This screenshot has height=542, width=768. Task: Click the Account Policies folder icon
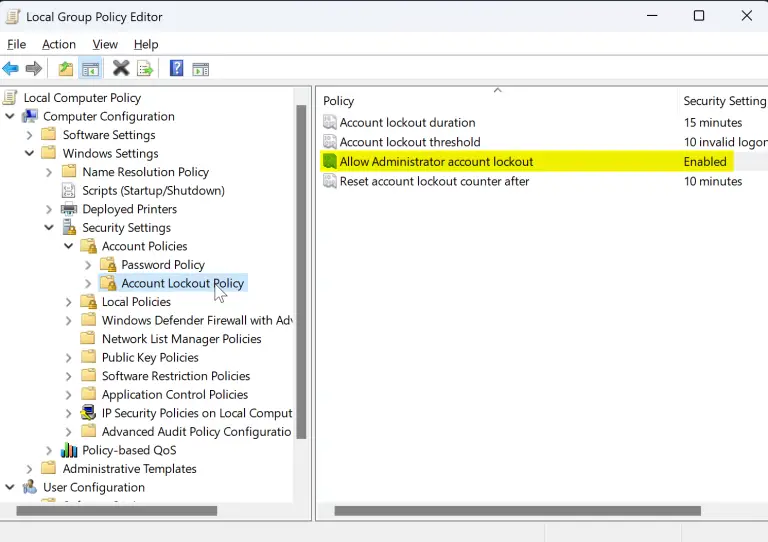[x=89, y=246]
